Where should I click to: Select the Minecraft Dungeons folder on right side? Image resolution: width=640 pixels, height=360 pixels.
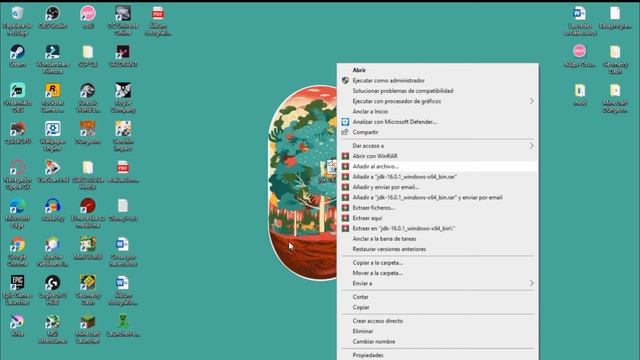coord(615,98)
